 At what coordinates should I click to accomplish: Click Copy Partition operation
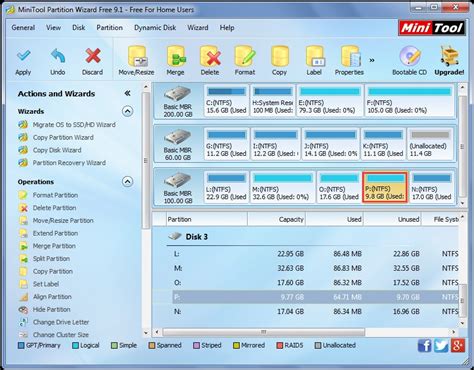(x=46, y=271)
